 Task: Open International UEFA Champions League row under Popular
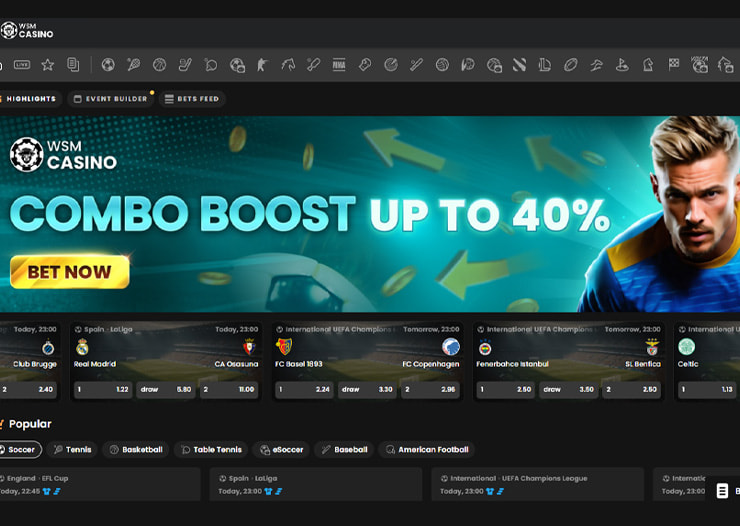coord(538,484)
